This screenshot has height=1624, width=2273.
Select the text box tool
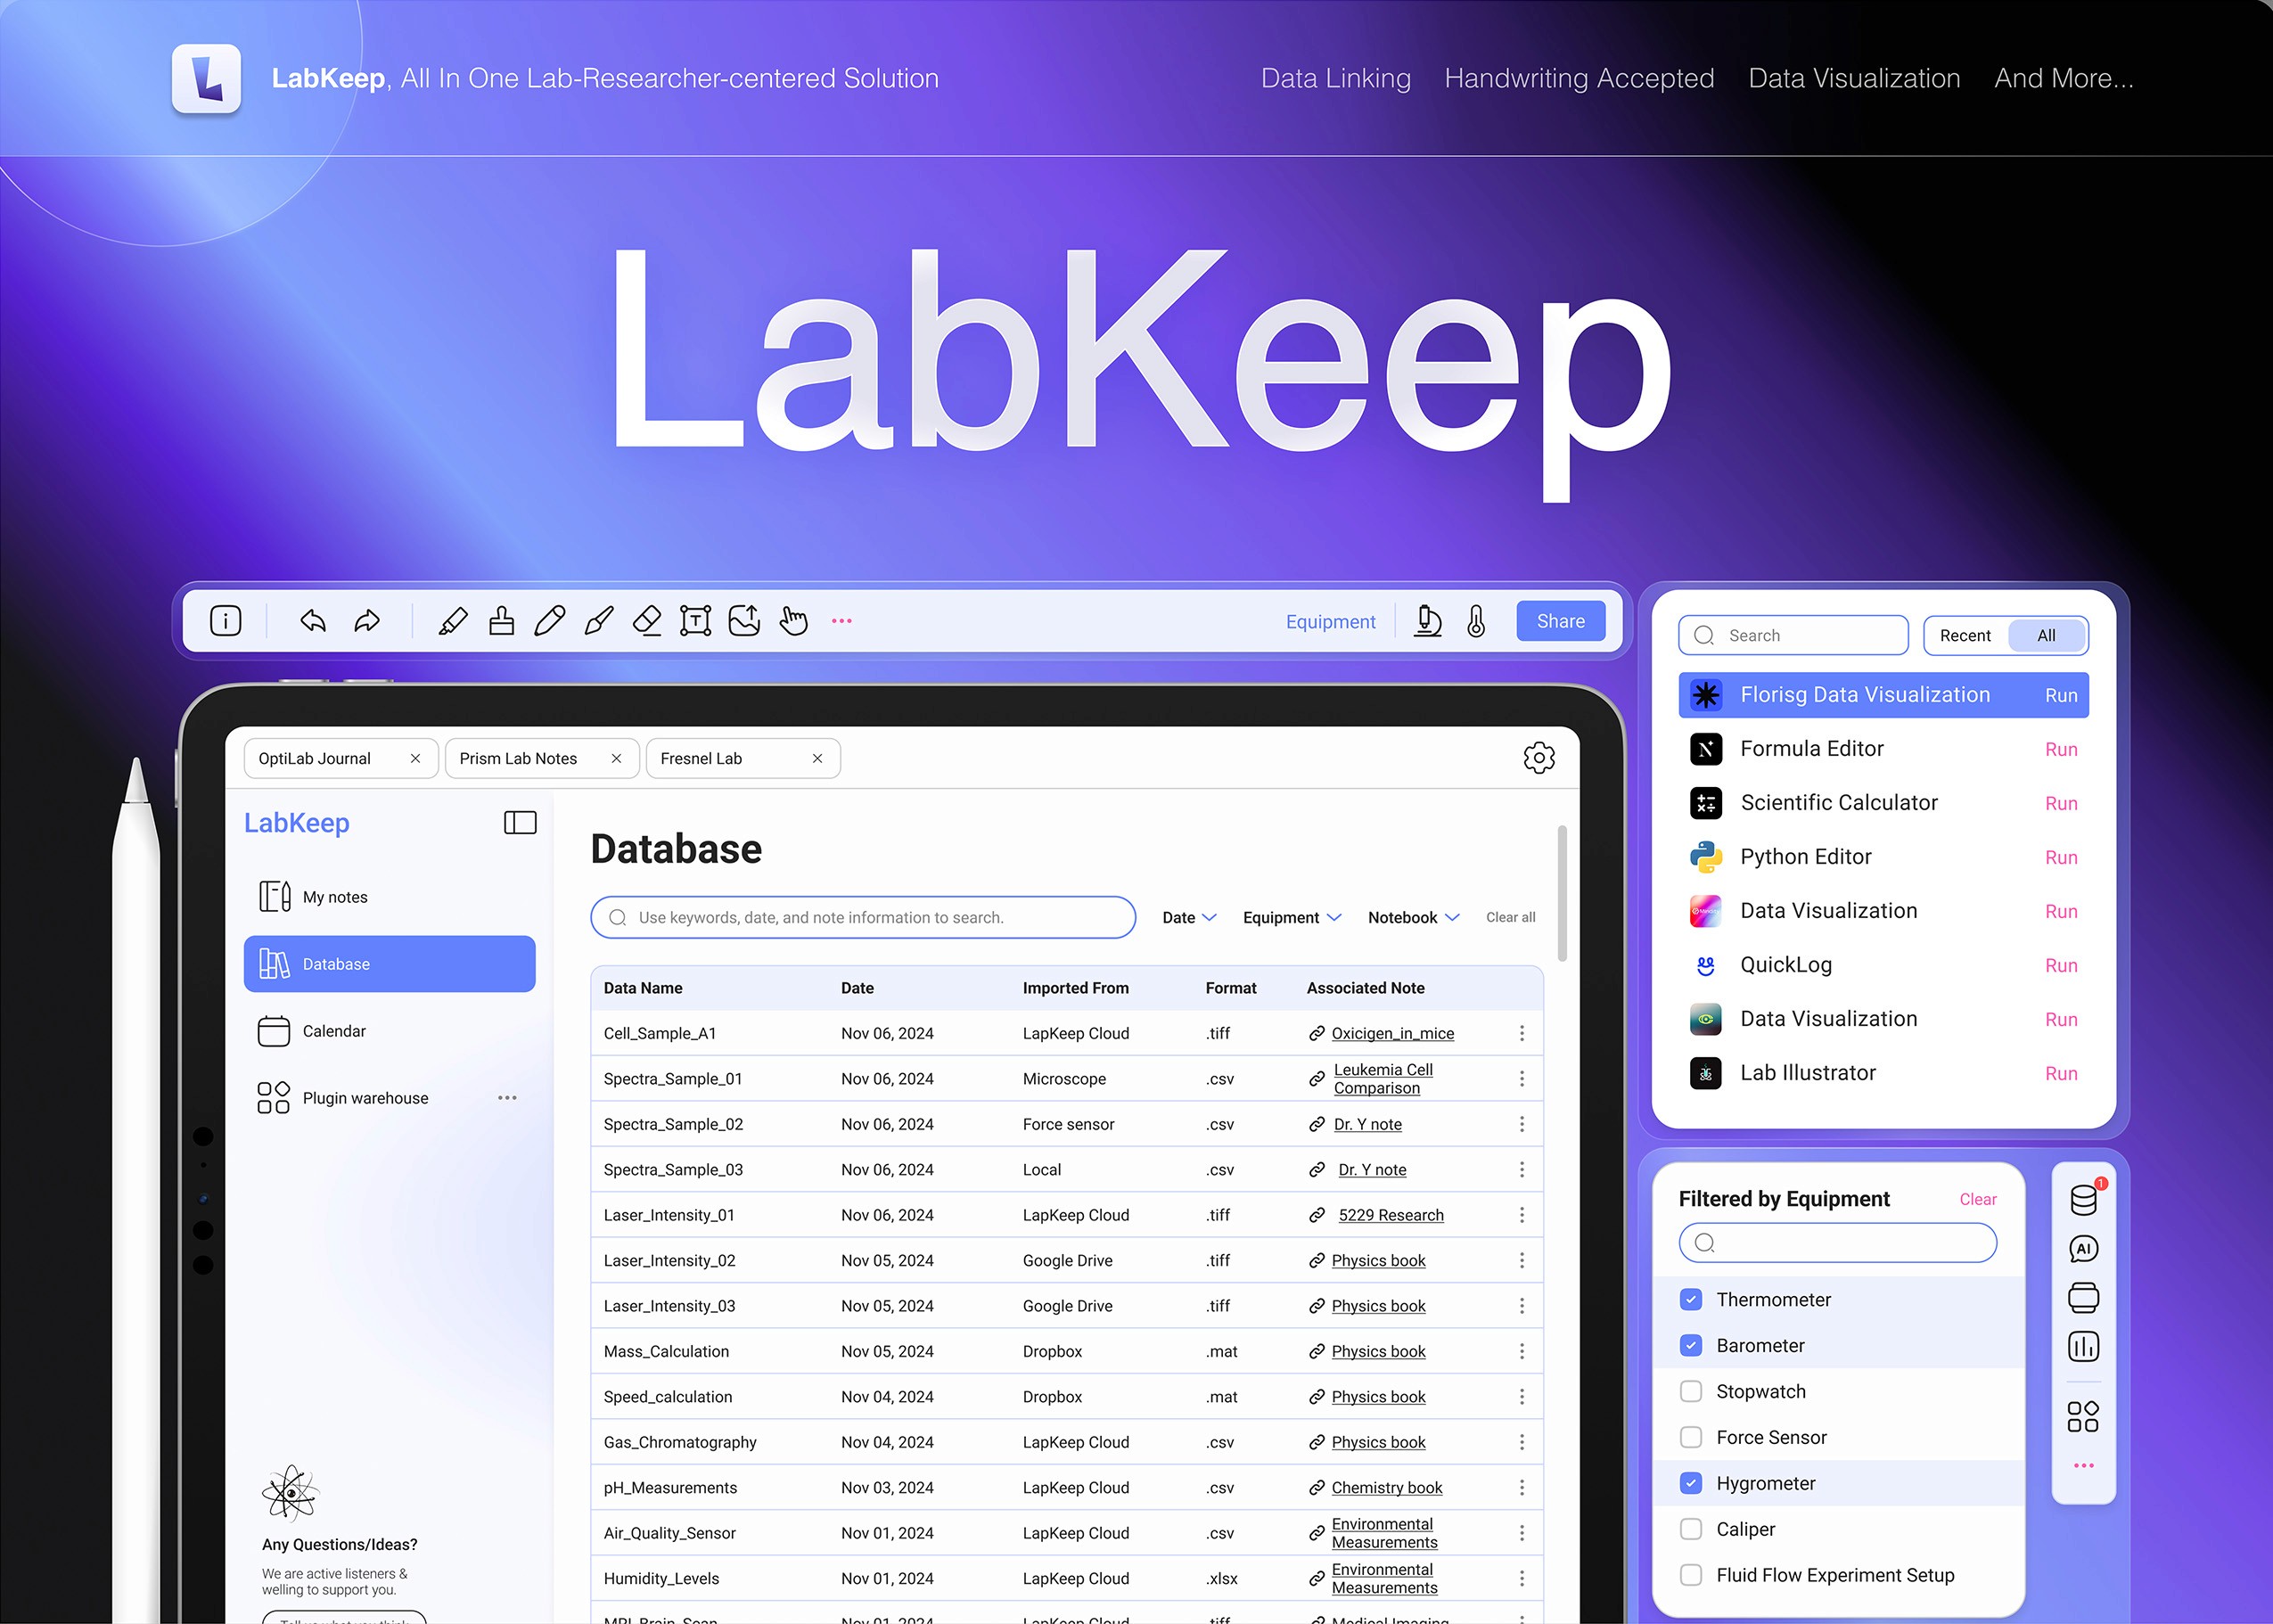[x=695, y=621]
